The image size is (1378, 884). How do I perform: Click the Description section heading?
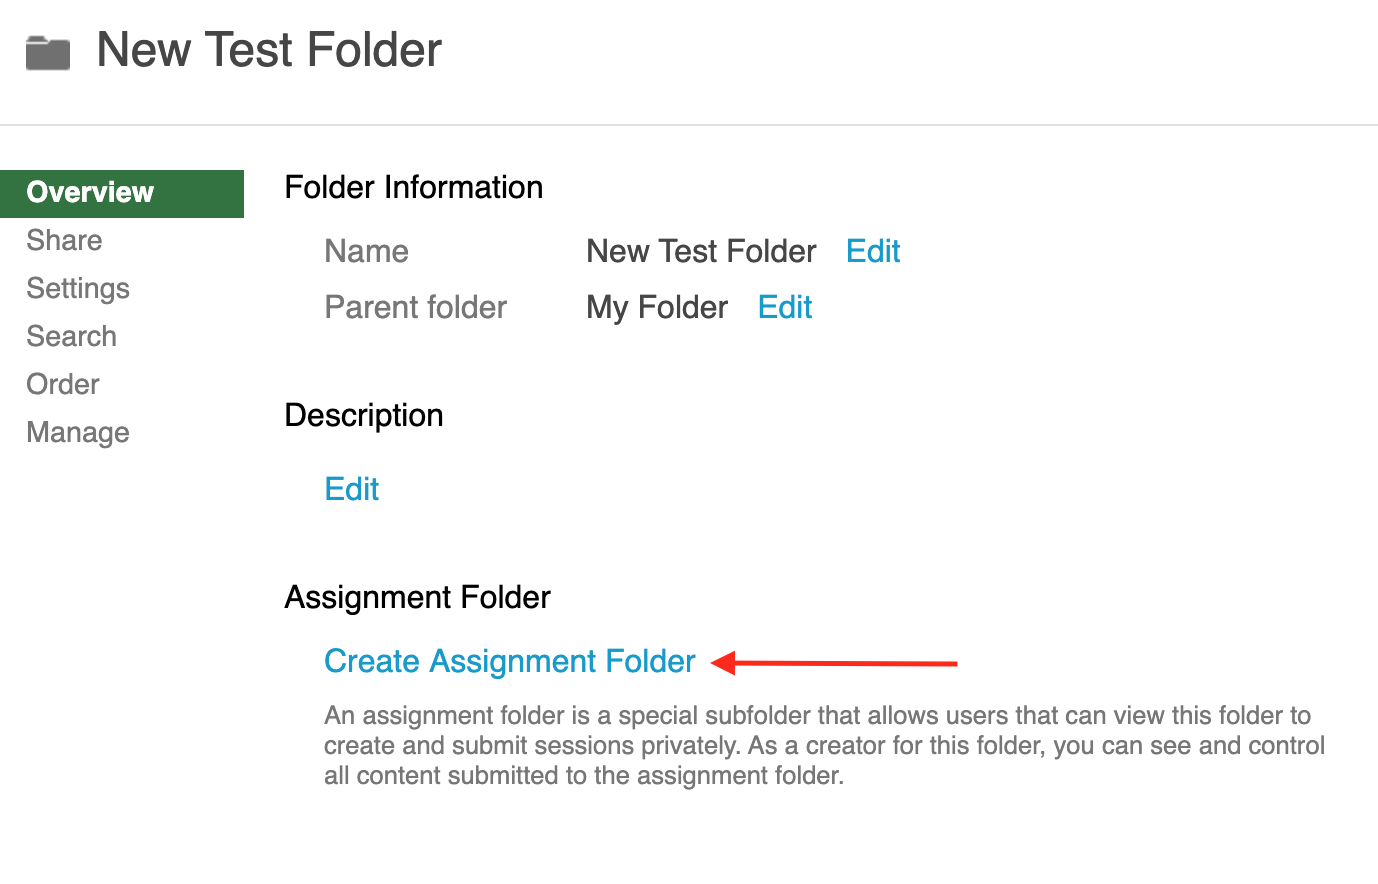[x=364, y=415]
